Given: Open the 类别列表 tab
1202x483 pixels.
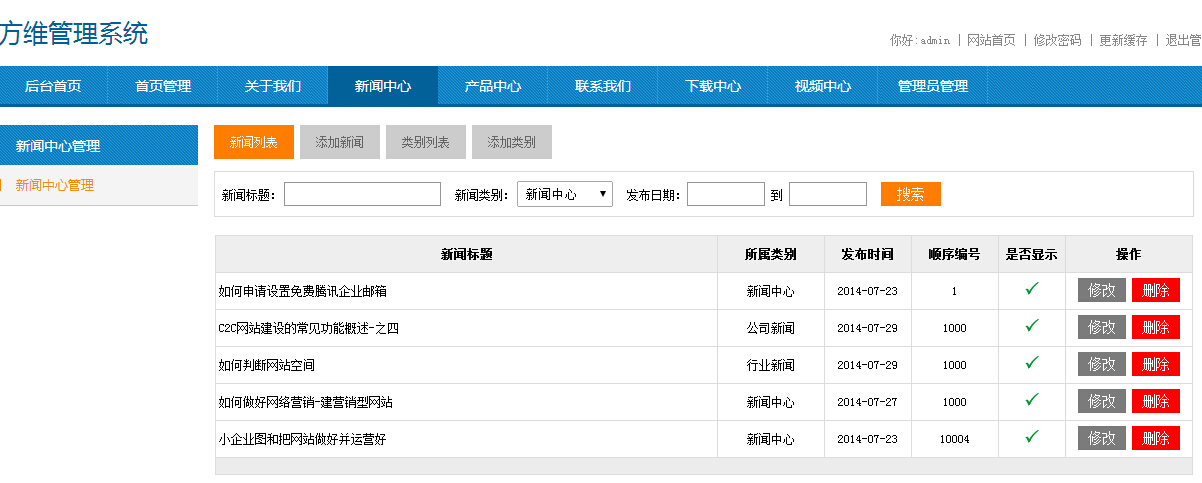Looking at the screenshot, I should click(x=425, y=142).
